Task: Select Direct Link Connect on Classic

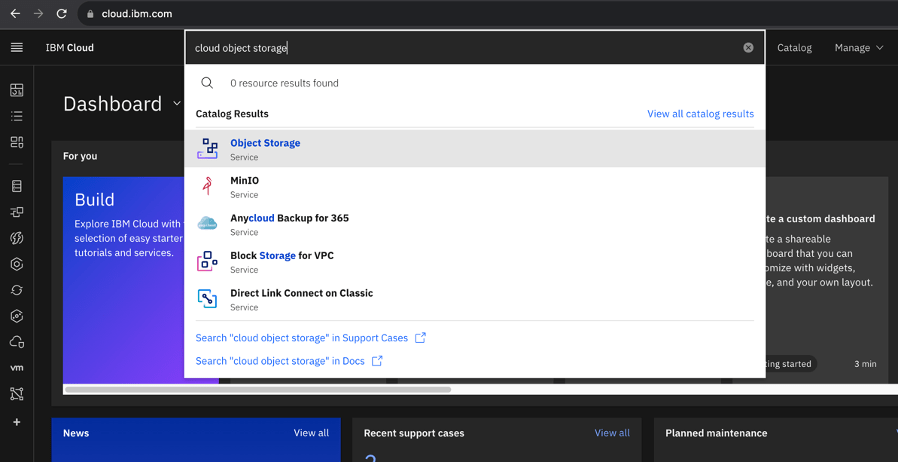Action: click(x=301, y=294)
